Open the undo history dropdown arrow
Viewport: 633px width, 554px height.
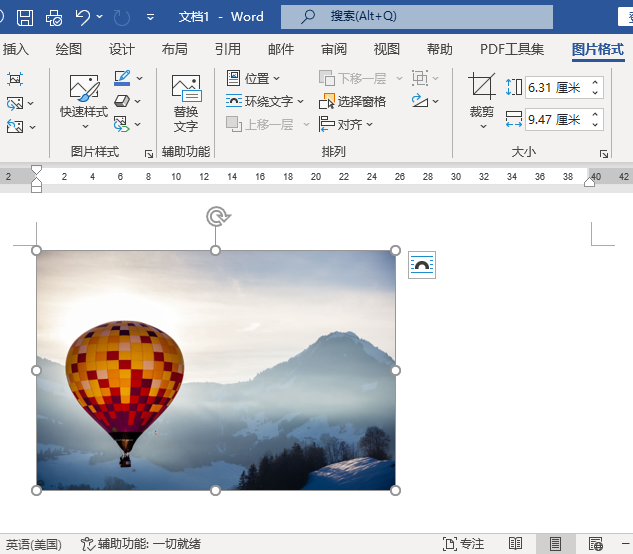point(99,17)
